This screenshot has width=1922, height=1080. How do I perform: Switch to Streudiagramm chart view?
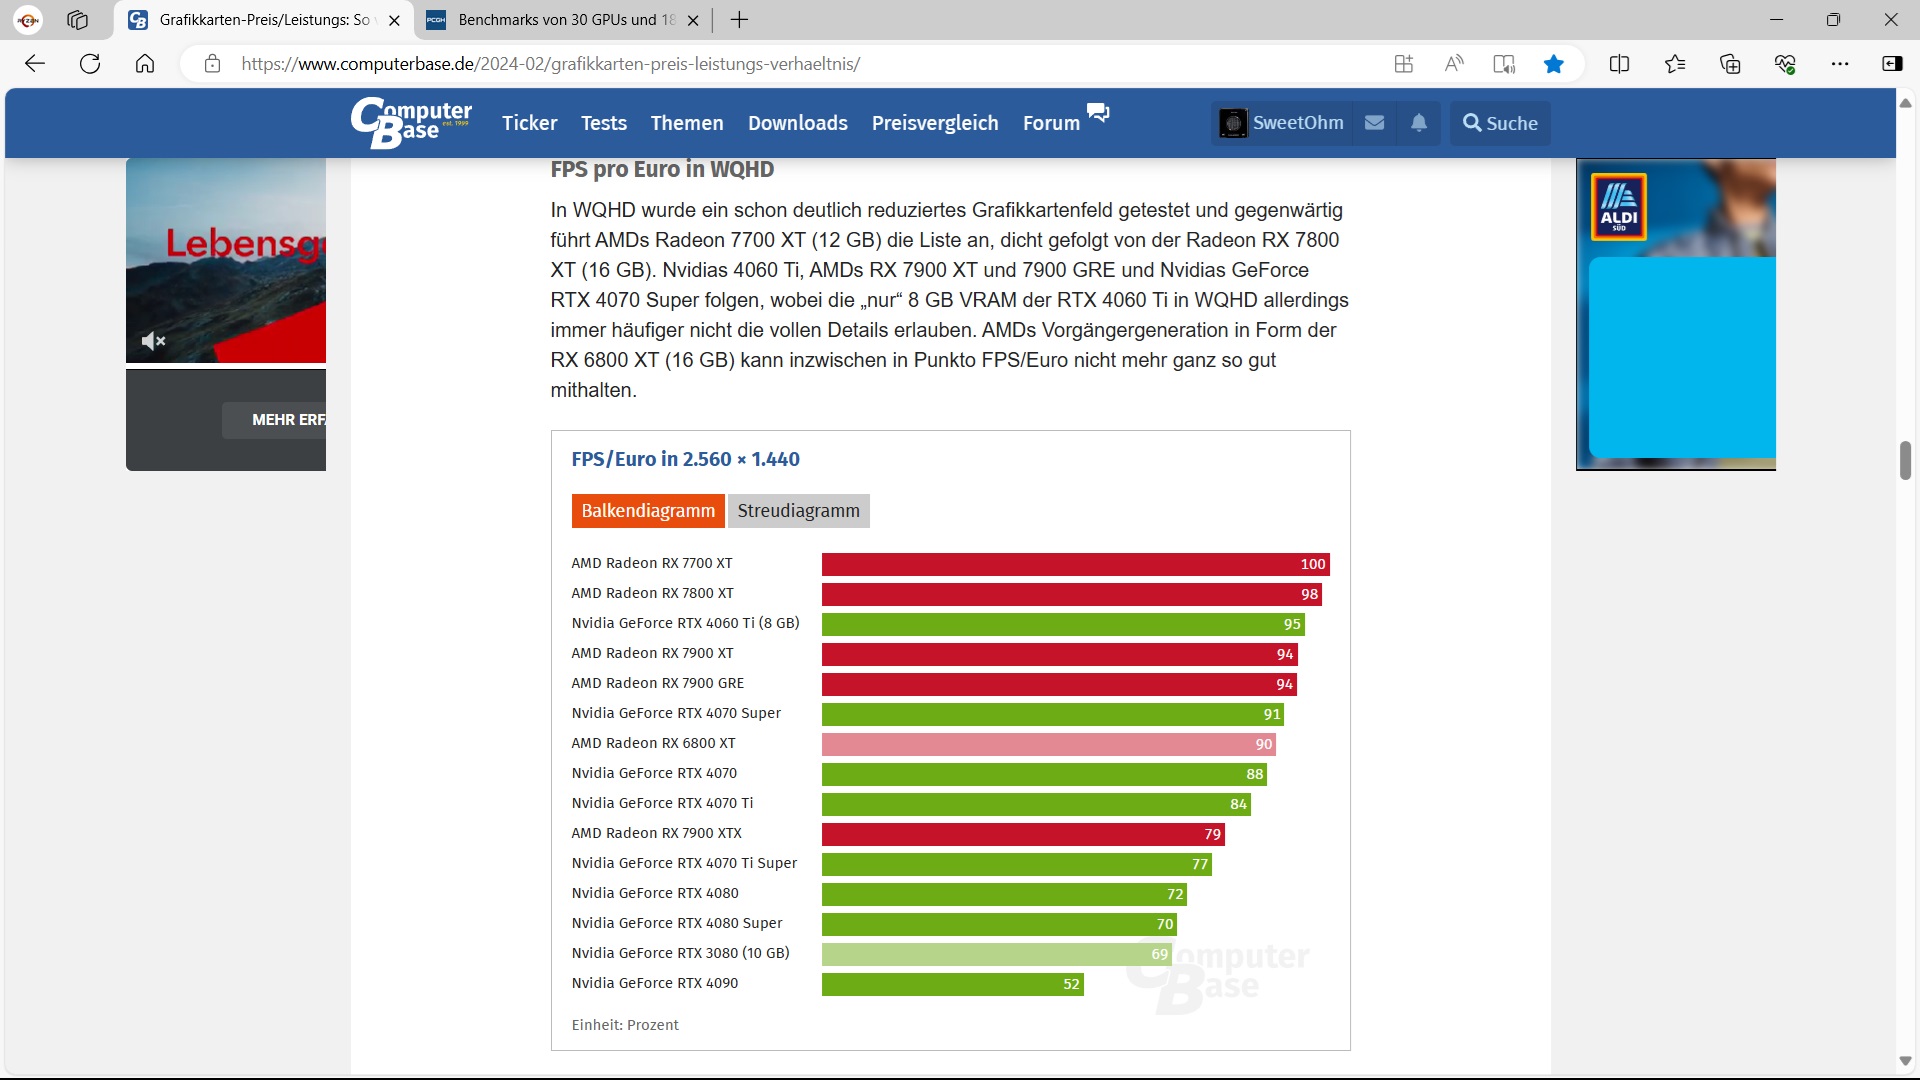point(798,511)
